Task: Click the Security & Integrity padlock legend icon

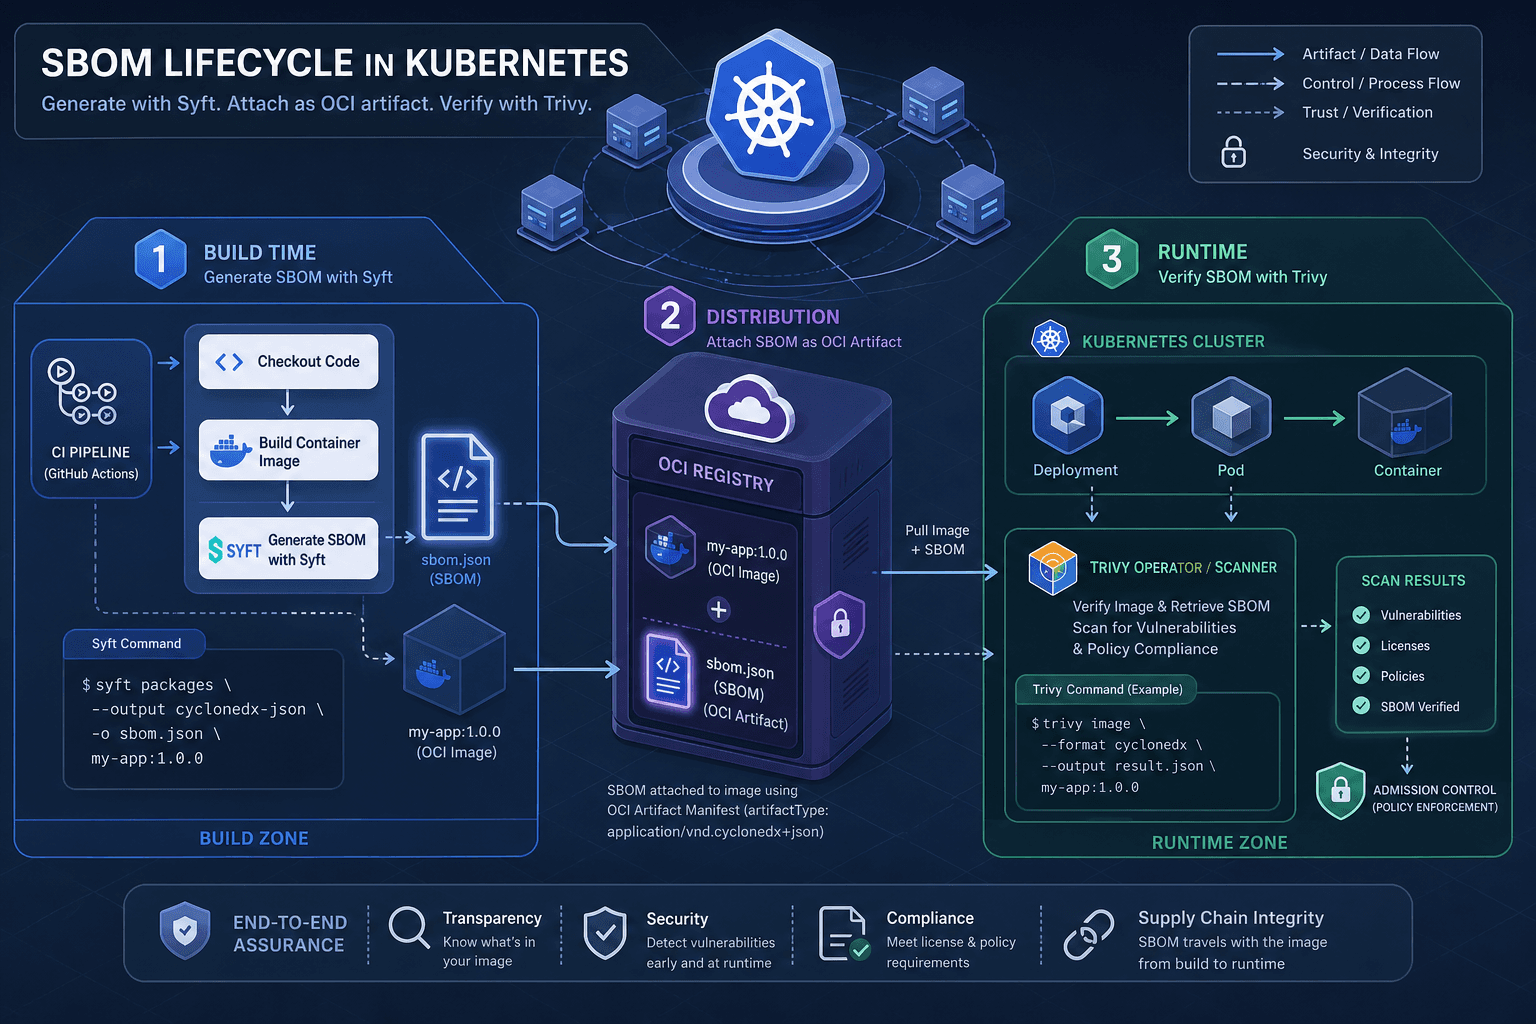Action: coord(1234,152)
